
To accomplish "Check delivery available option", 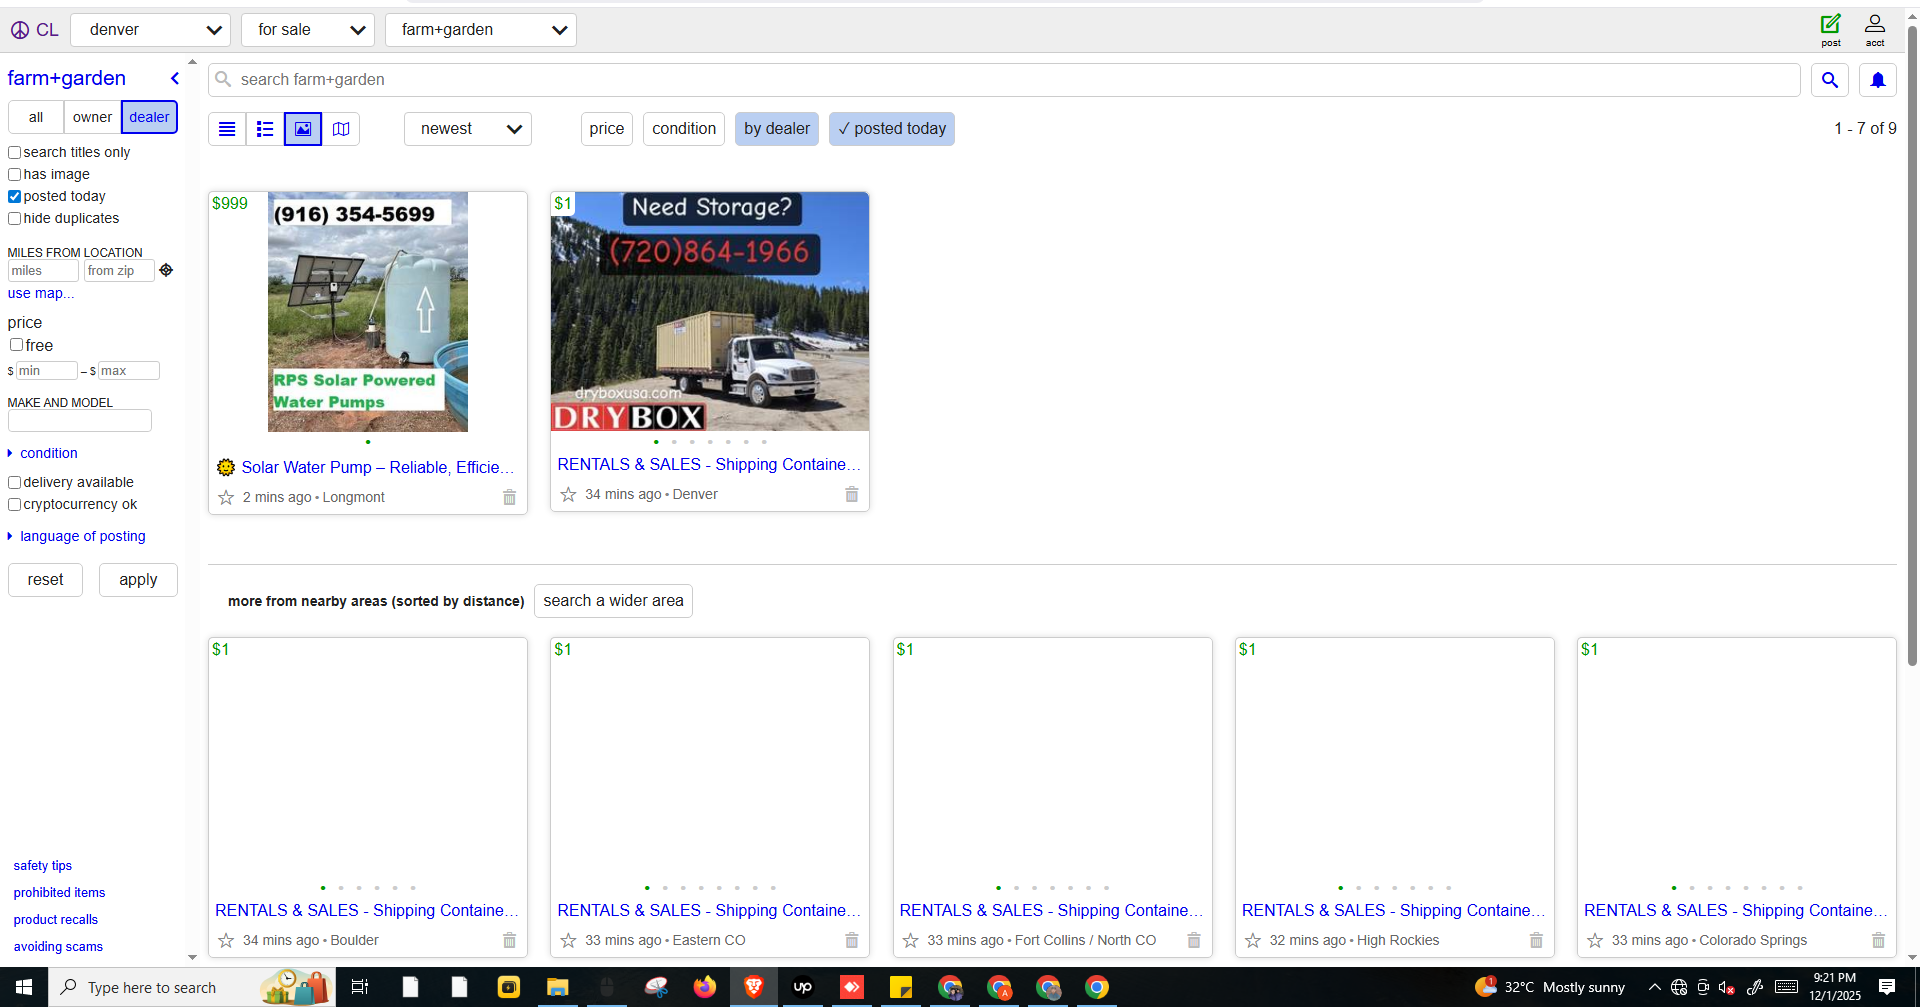I will tap(15, 483).
